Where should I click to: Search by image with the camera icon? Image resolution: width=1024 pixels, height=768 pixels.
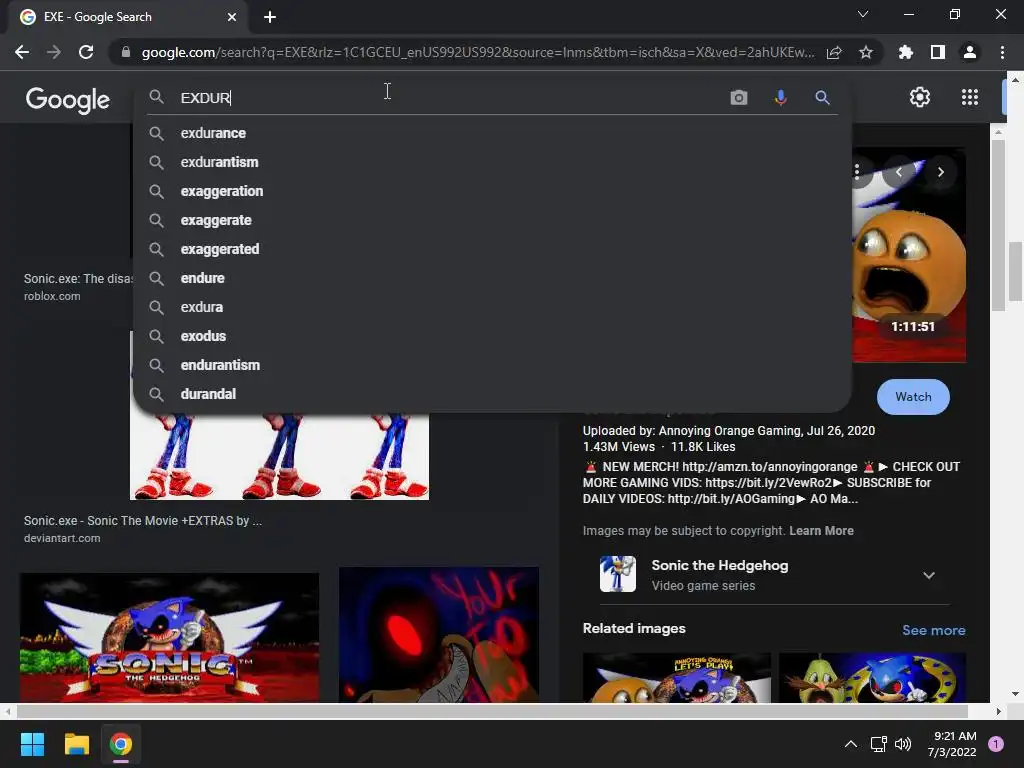tap(739, 98)
